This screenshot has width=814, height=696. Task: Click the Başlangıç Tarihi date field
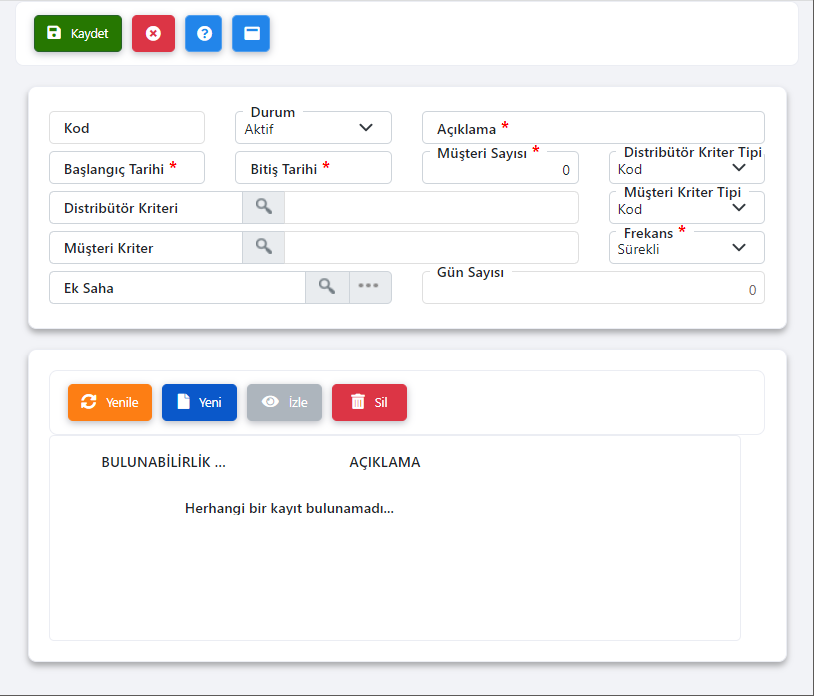(x=127, y=168)
